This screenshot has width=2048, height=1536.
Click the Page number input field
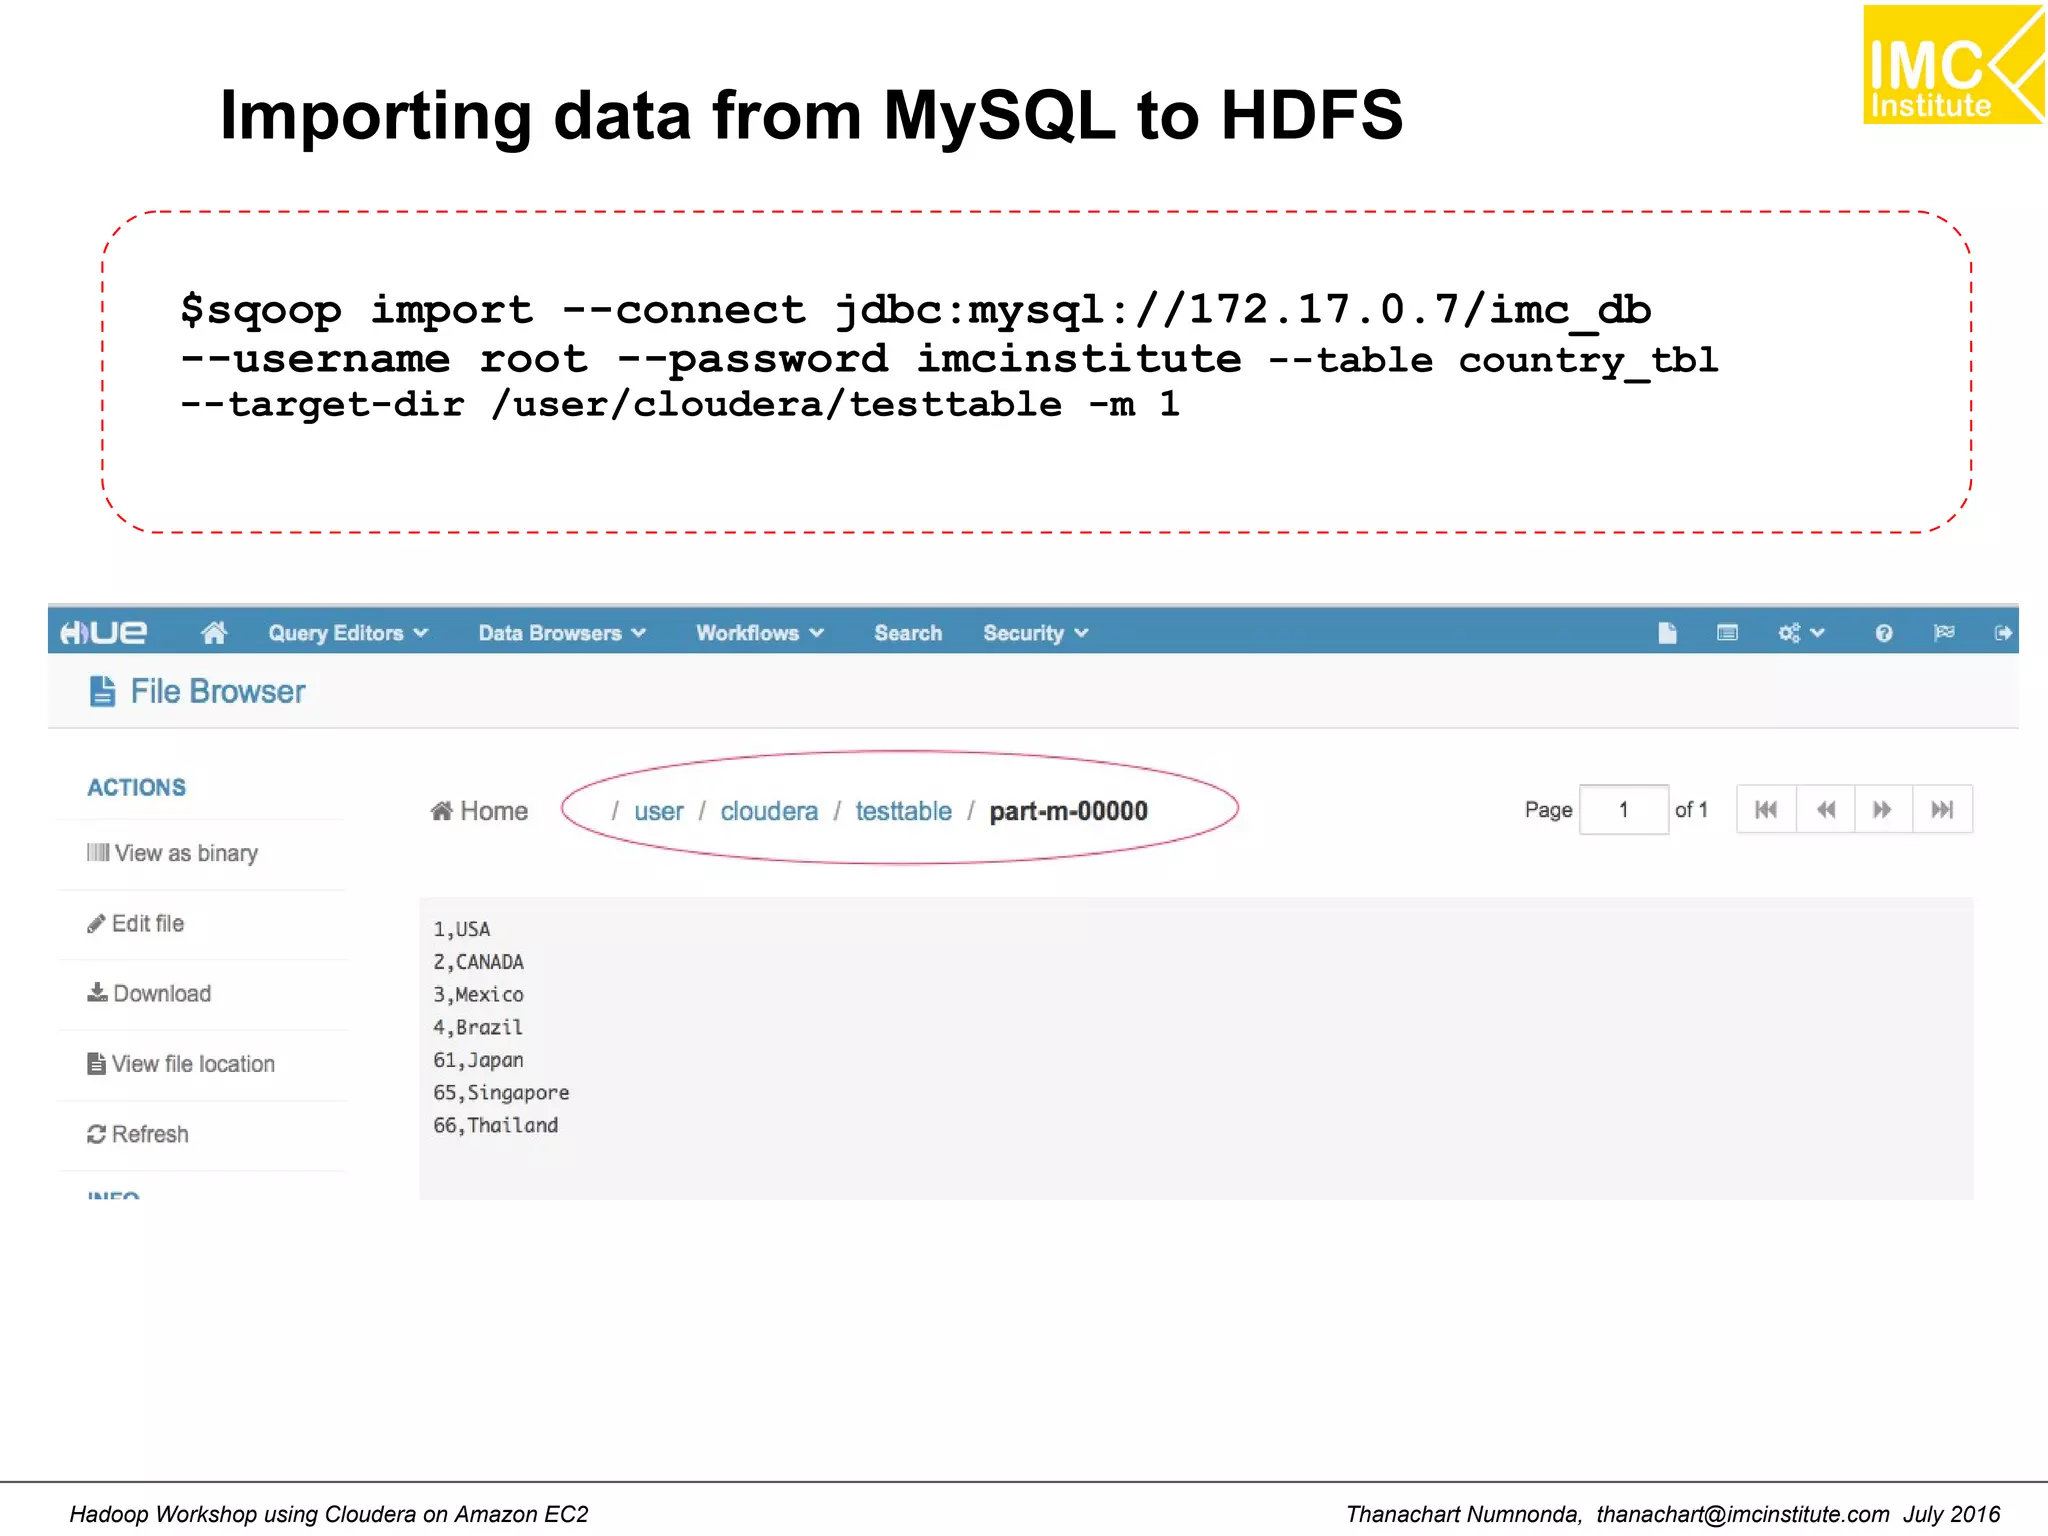point(1623,810)
